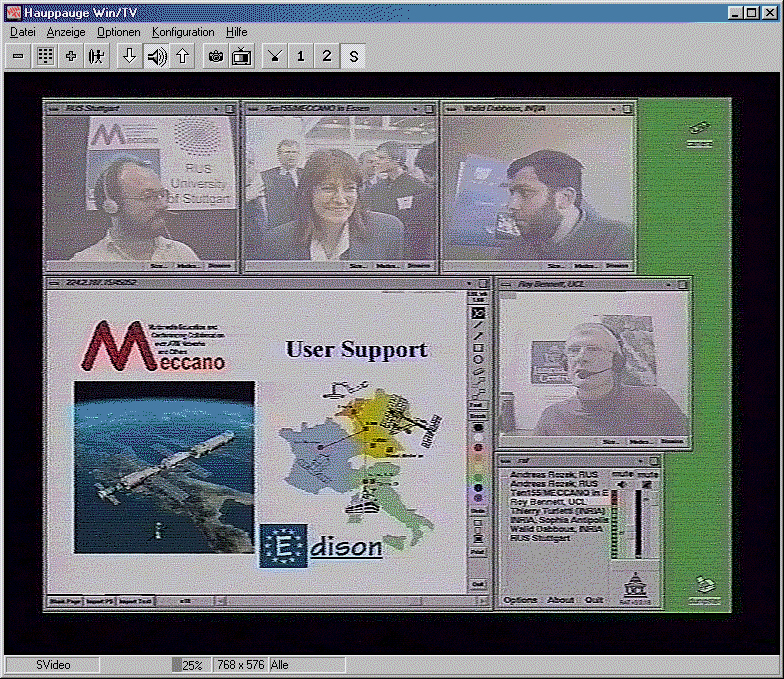Click the User Support heading on whiteboard
The width and height of the screenshot is (784, 679).
(x=356, y=350)
